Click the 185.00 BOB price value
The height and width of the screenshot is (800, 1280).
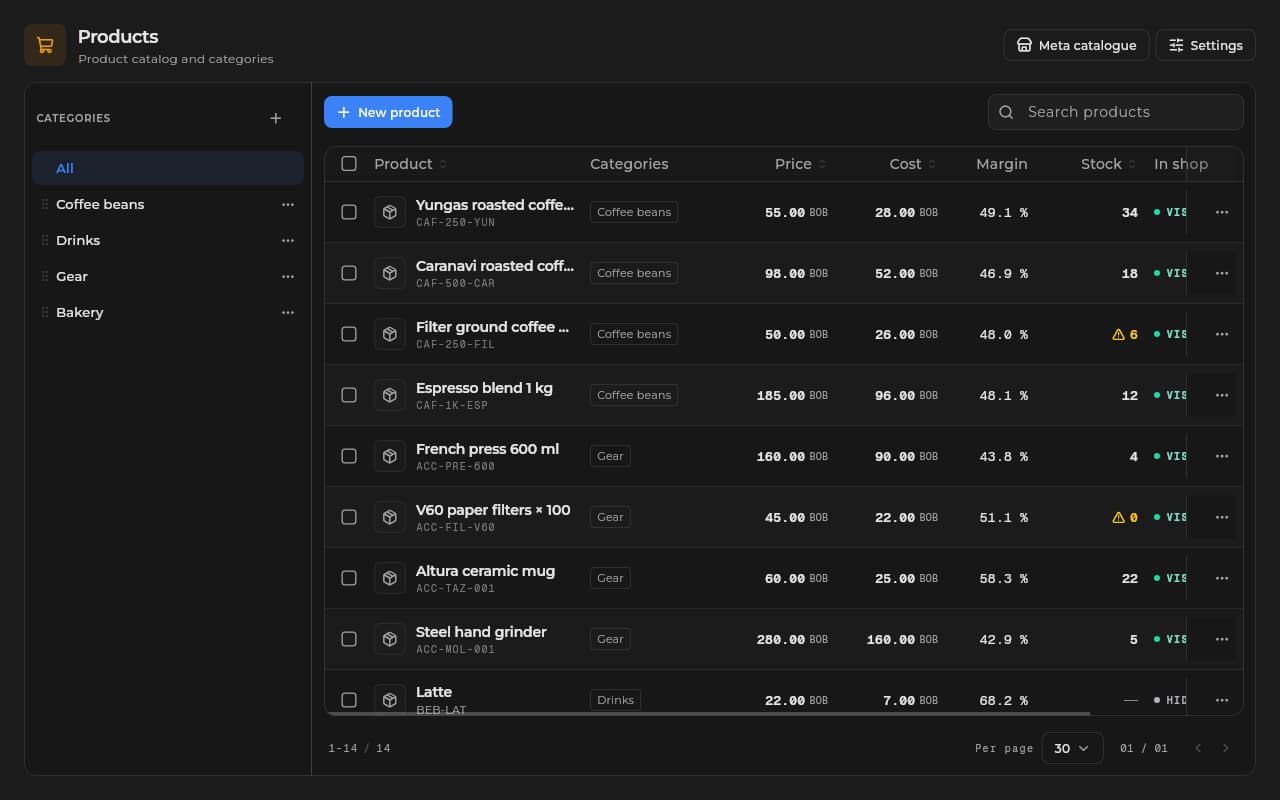point(792,395)
